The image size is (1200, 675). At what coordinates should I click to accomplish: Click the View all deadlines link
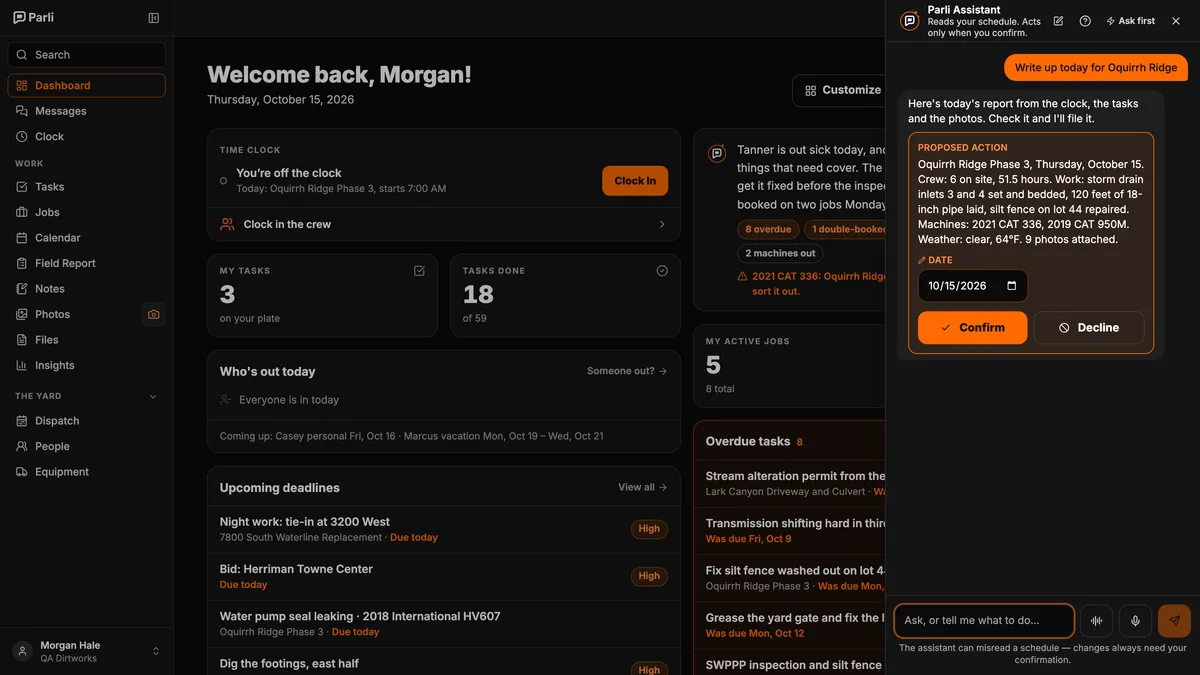[642, 488]
